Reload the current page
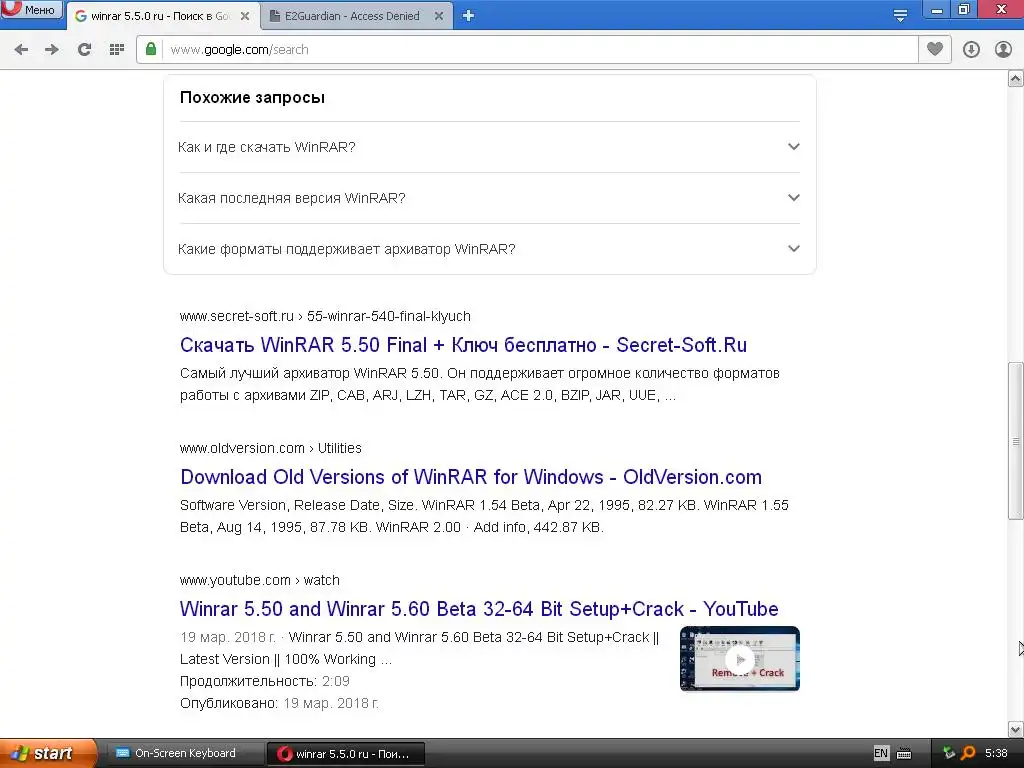Screen dimensions: 1024x768 tap(84, 50)
